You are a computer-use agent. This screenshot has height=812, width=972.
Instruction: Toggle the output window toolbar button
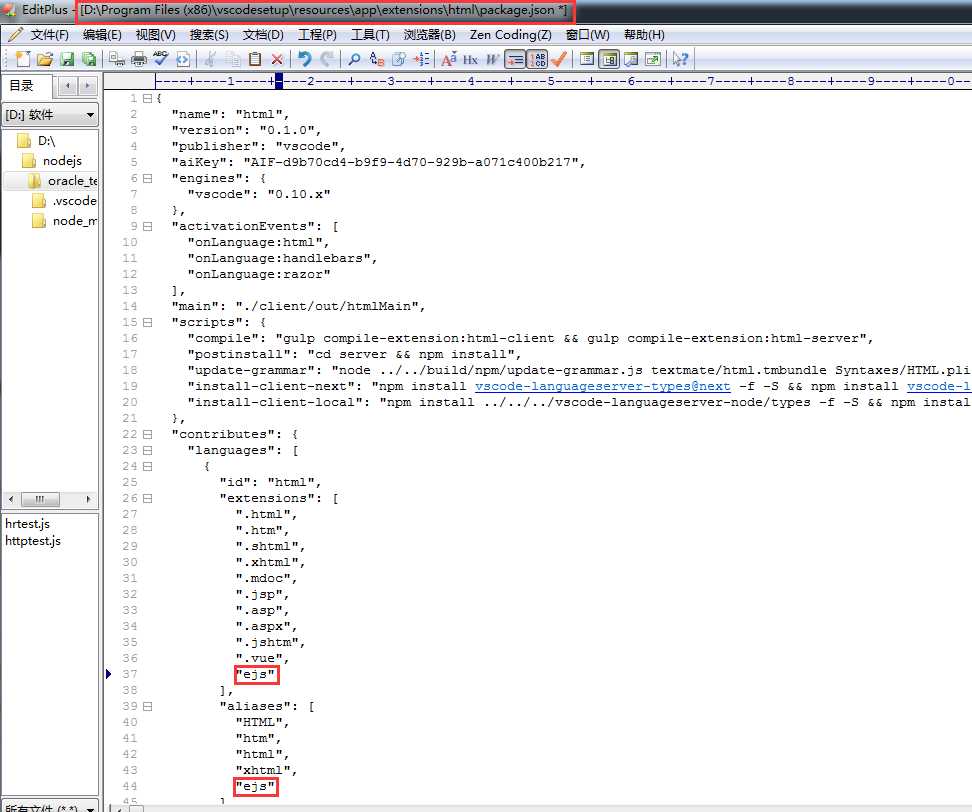[x=630, y=59]
